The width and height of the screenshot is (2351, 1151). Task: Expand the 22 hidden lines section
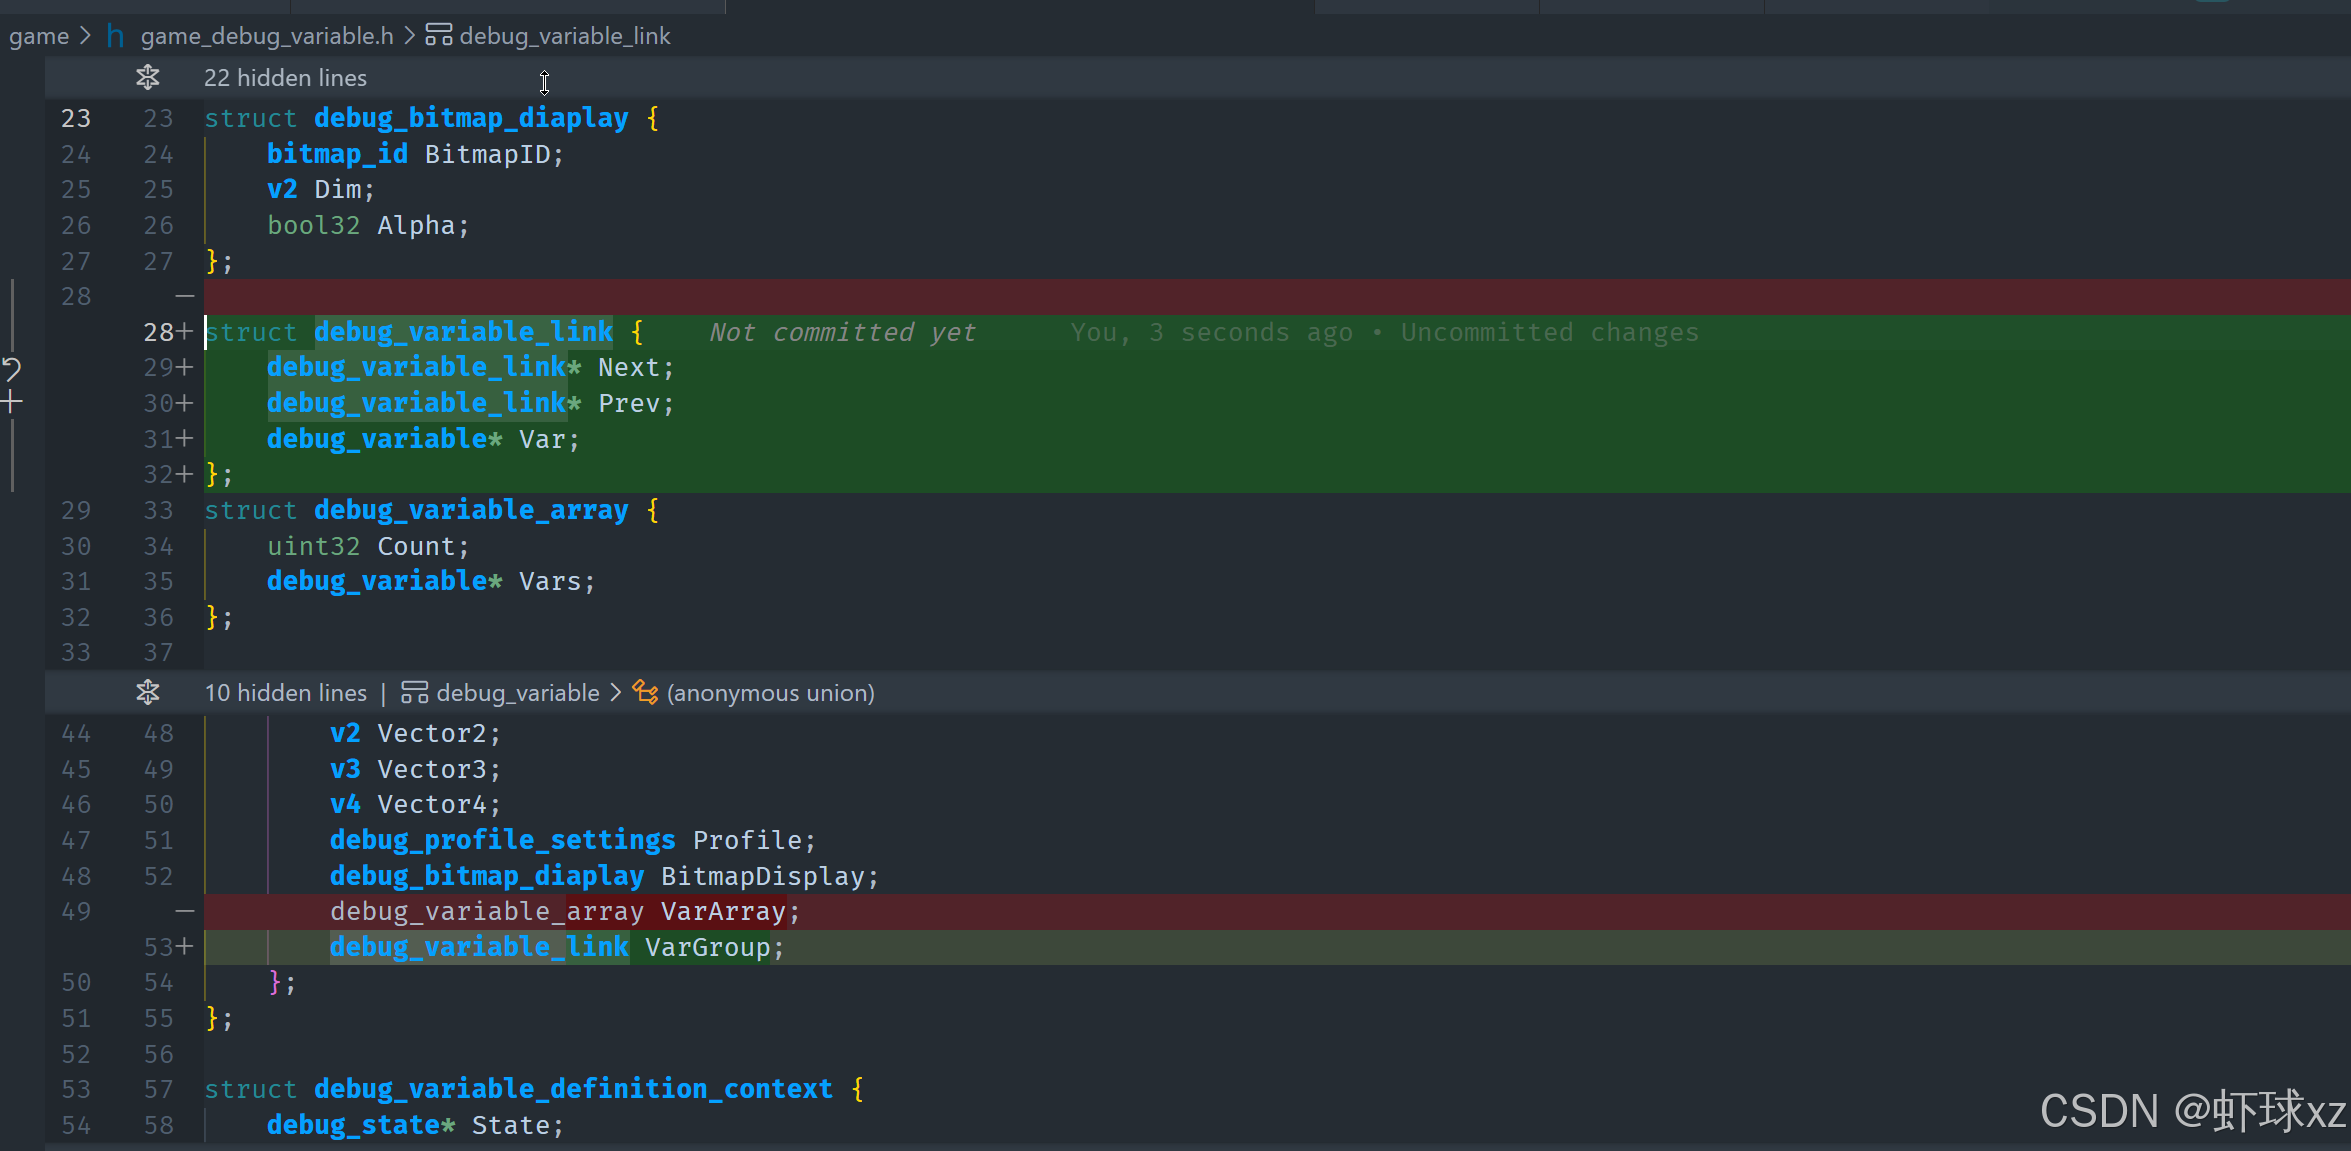pos(285,78)
